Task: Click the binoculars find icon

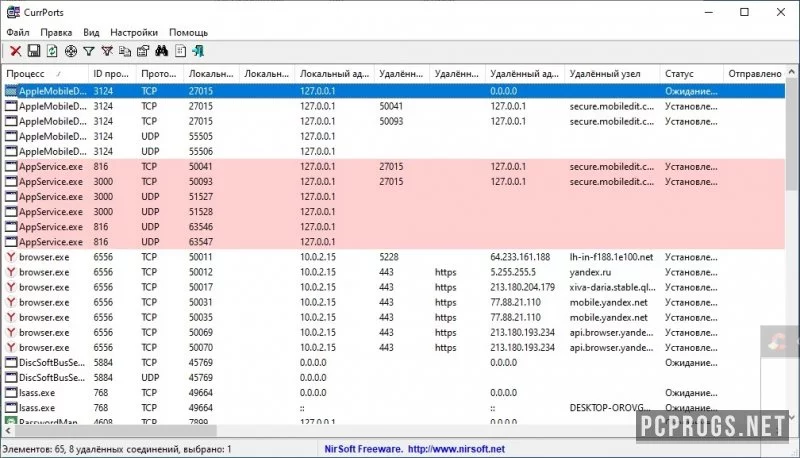Action: click(162, 51)
